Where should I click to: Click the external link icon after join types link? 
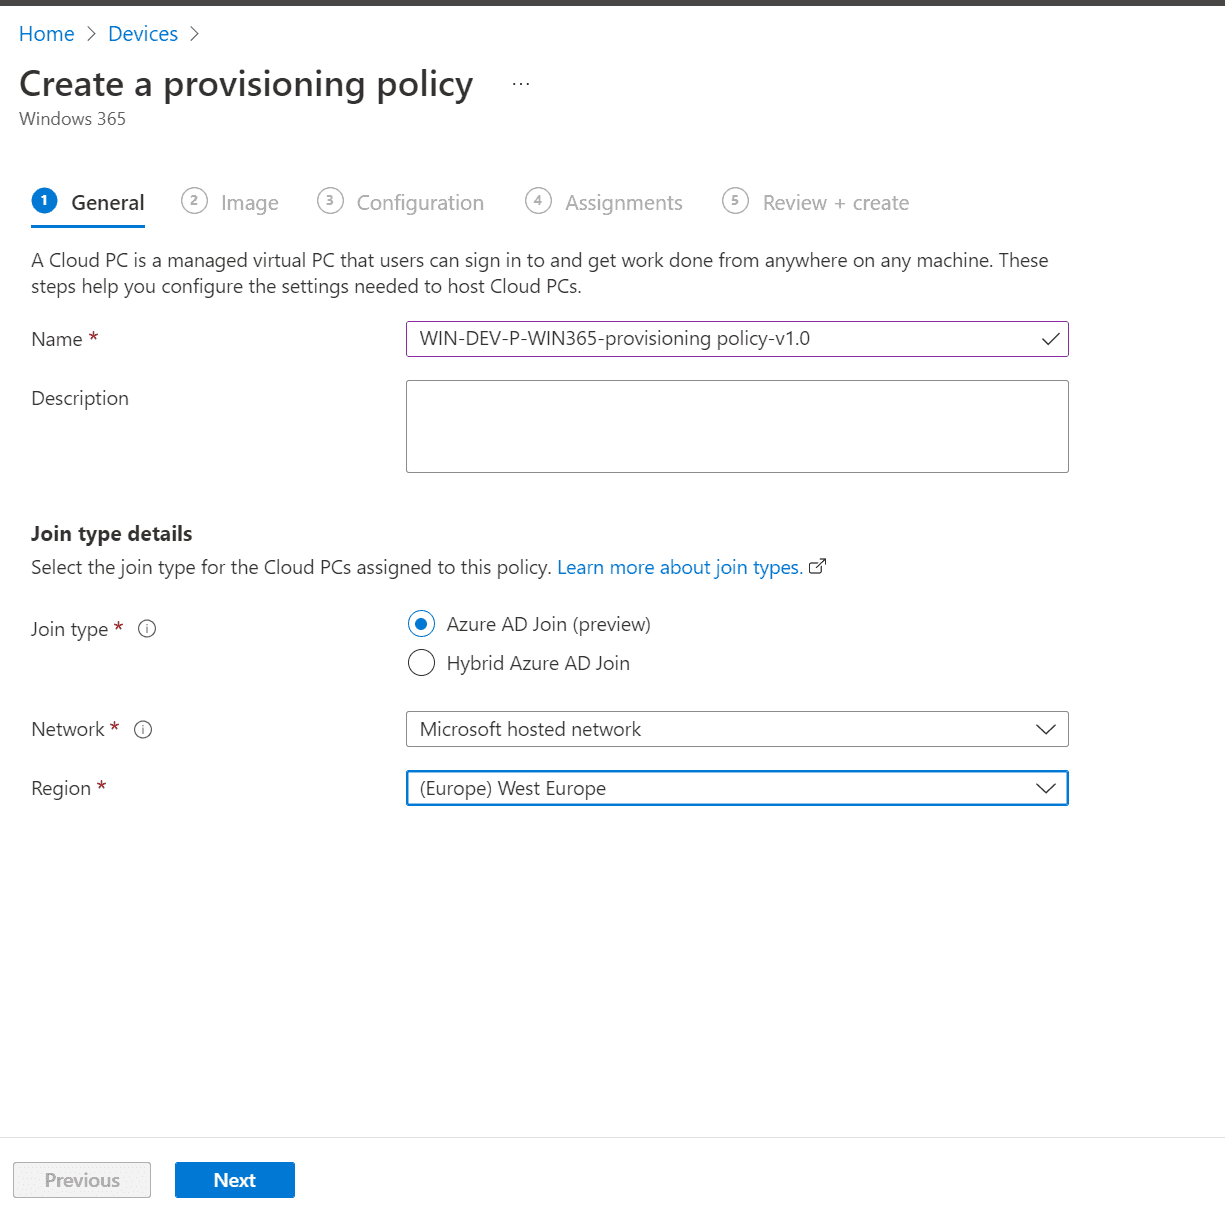pos(818,566)
